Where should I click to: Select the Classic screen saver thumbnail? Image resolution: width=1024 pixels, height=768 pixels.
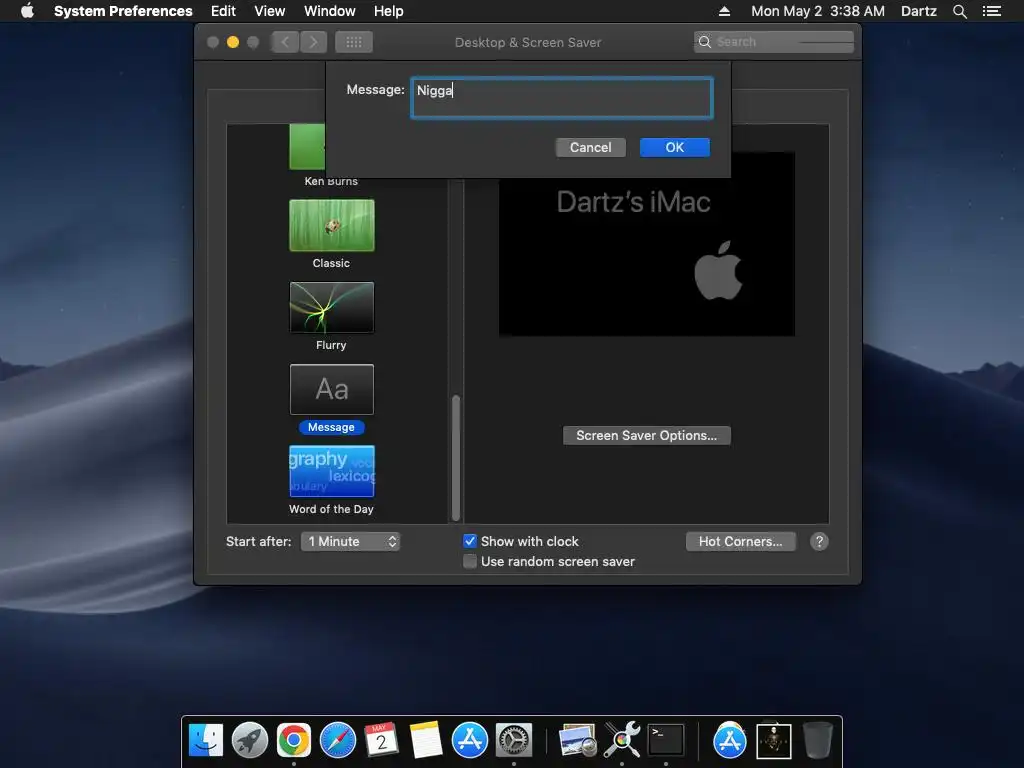point(332,225)
